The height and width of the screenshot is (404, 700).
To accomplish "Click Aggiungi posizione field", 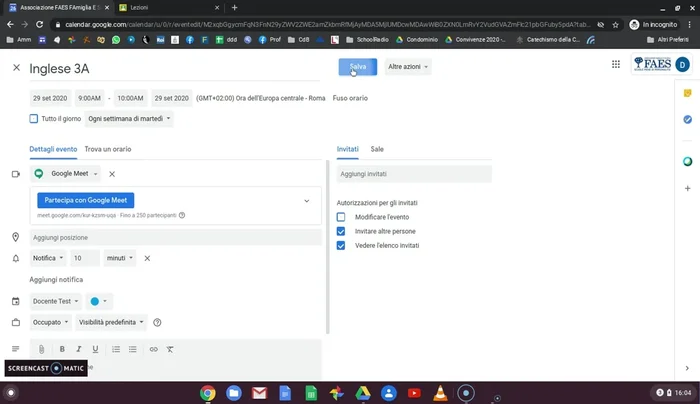I will [176, 237].
